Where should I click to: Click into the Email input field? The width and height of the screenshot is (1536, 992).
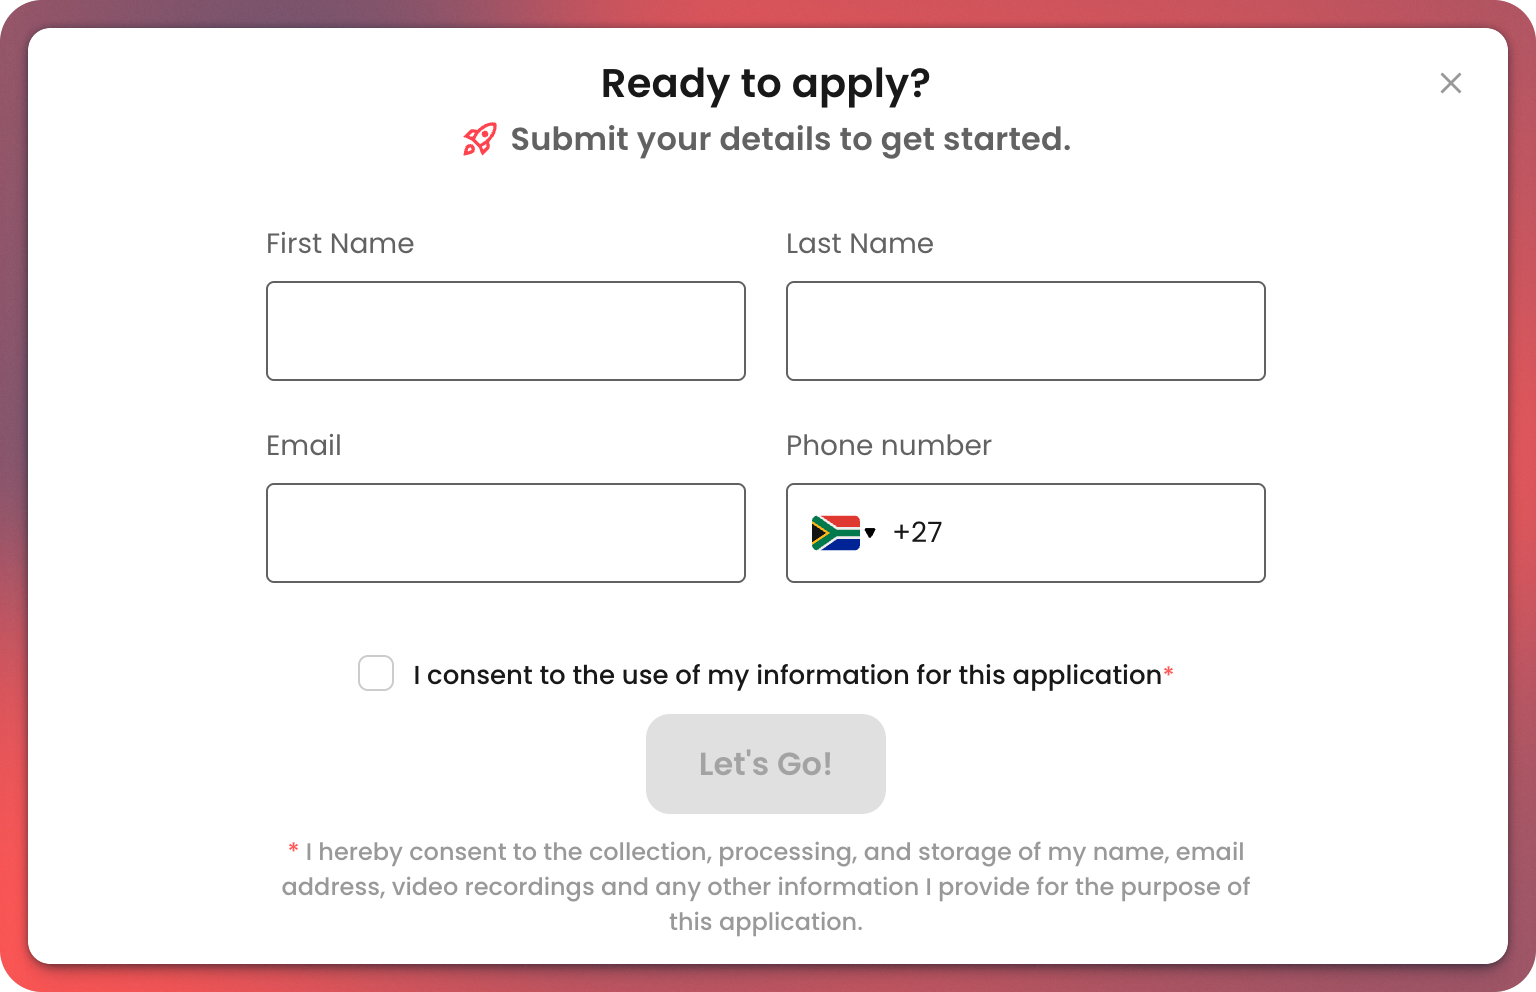[x=506, y=533]
